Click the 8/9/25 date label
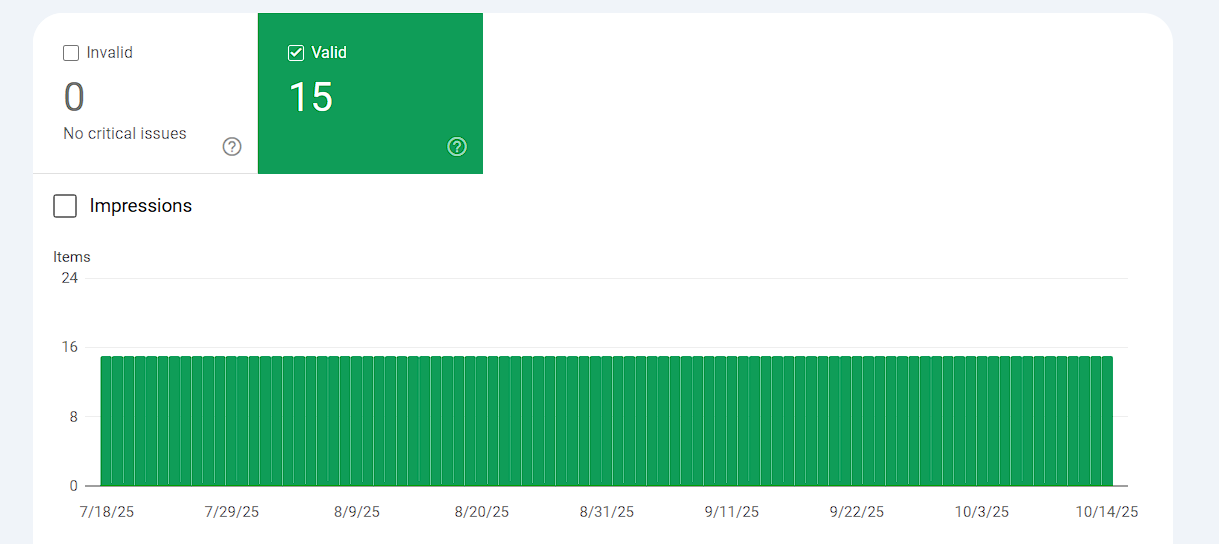Screen dimensions: 1219x544 [357, 512]
